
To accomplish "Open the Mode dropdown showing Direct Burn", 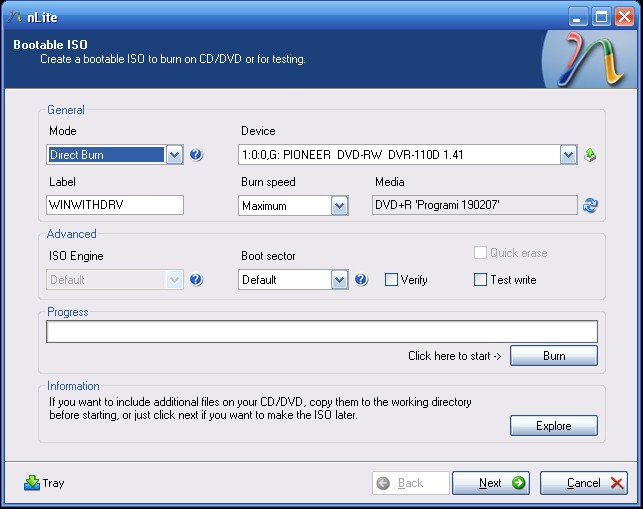I will [115, 155].
